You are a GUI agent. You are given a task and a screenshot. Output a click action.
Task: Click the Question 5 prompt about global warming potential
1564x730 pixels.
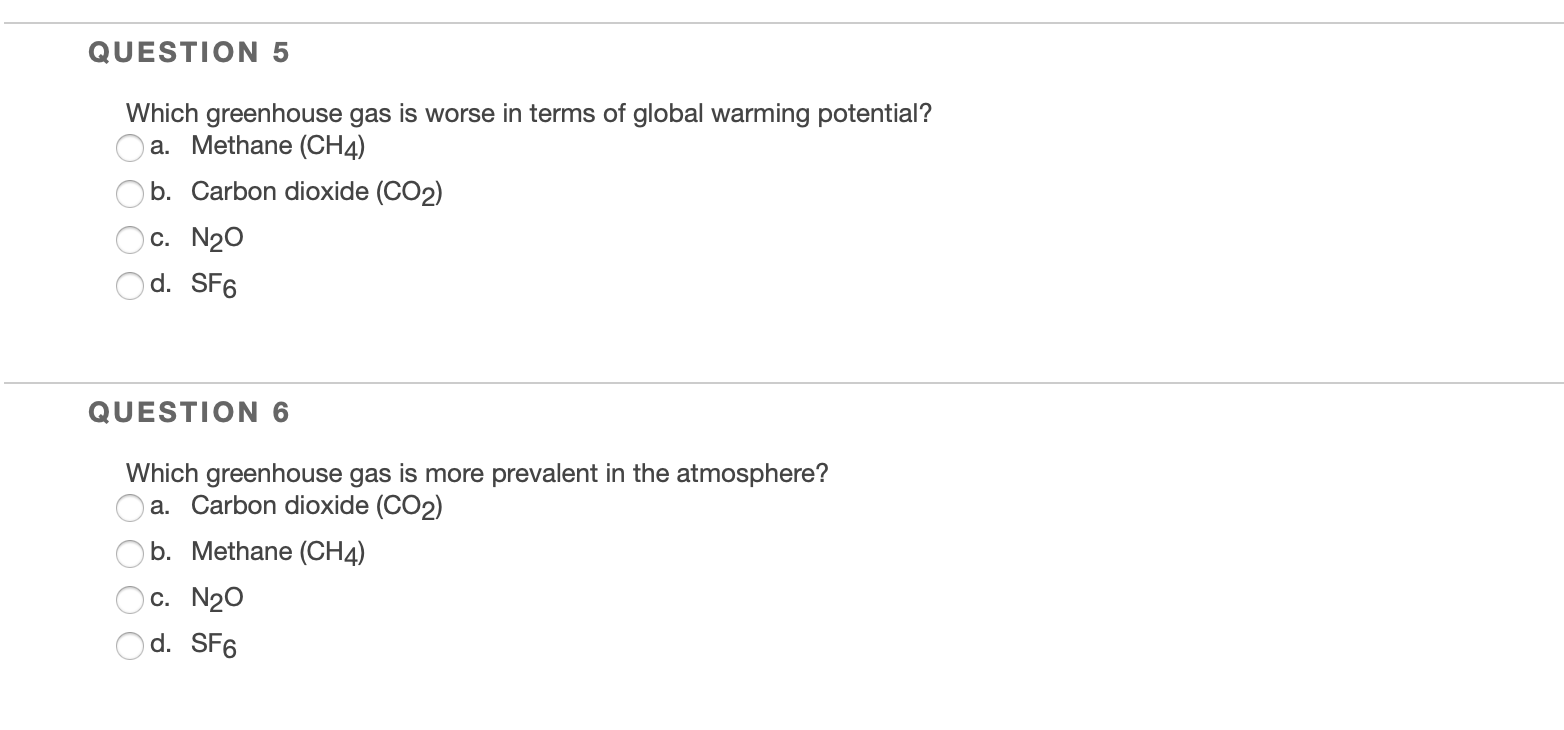pyautogui.click(x=527, y=113)
